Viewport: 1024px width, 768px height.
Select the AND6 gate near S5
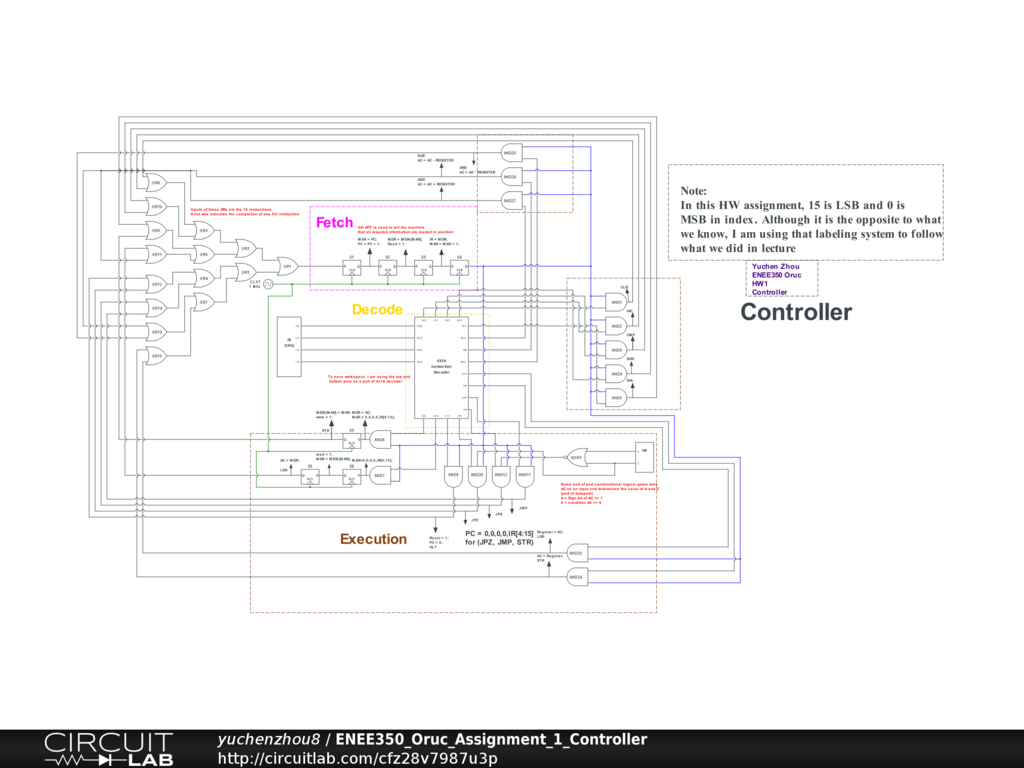[379, 439]
